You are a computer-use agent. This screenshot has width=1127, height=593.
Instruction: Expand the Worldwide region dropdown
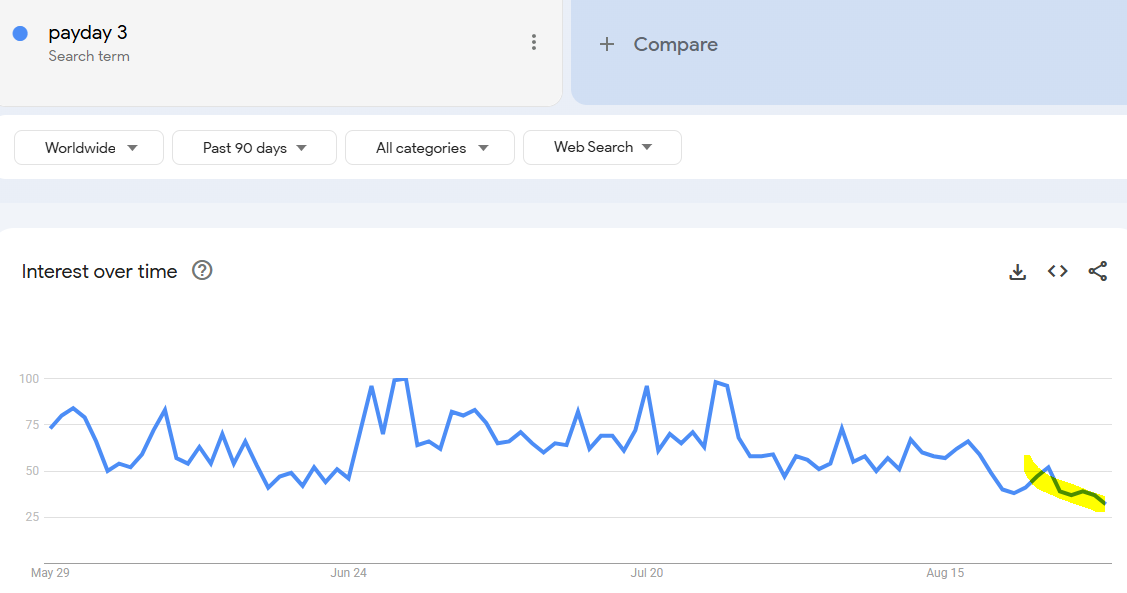click(x=89, y=148)
